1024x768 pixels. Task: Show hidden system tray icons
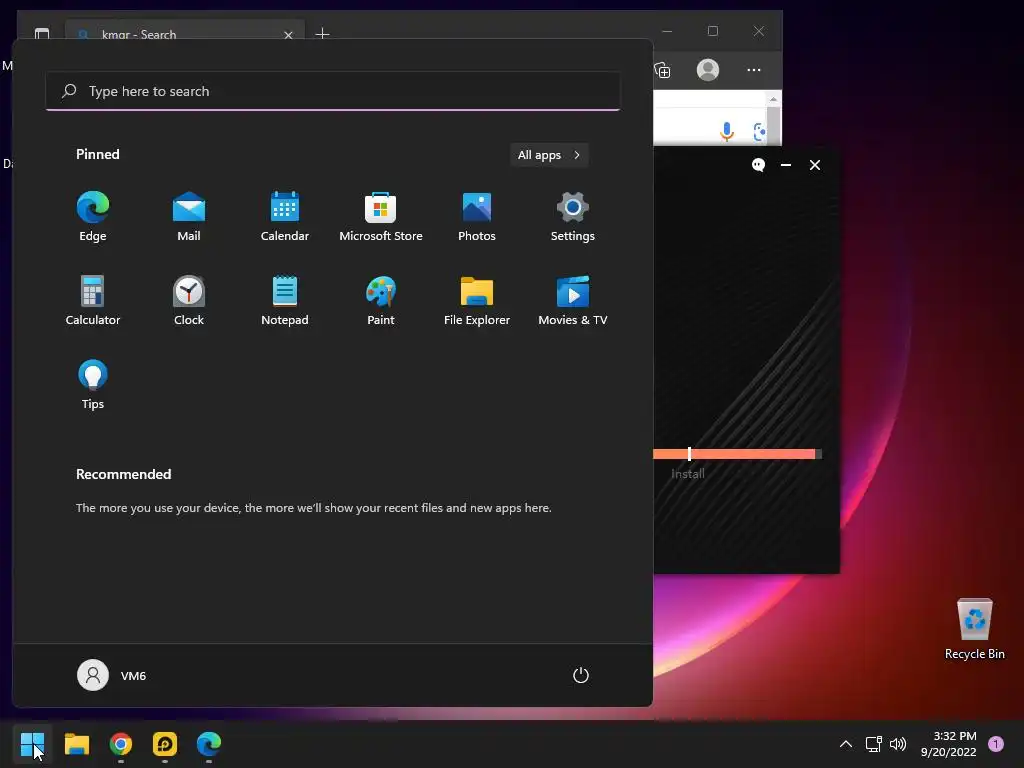[846, 743]
